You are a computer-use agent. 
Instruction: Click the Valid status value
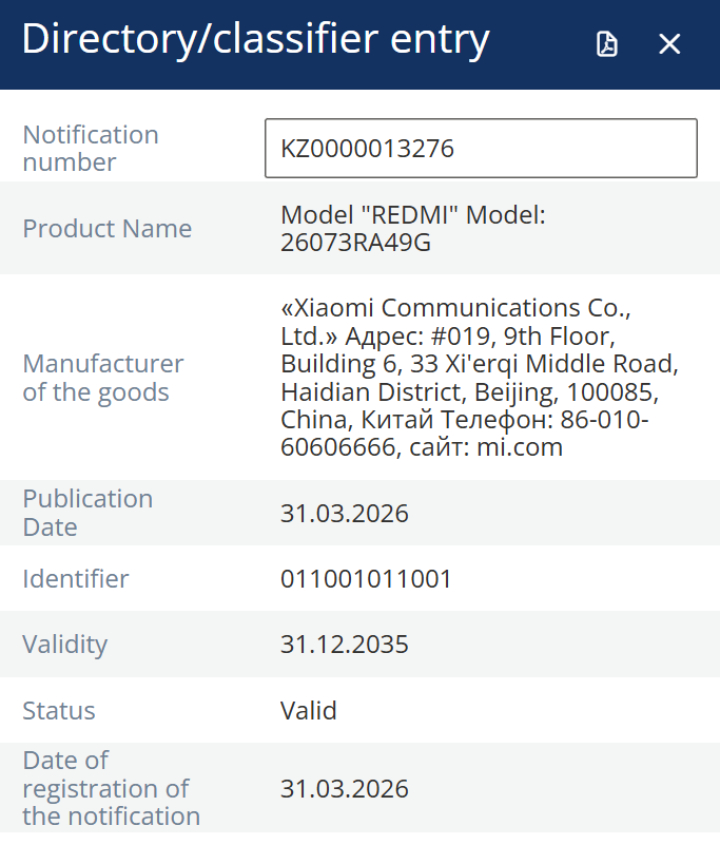[308, 711]
